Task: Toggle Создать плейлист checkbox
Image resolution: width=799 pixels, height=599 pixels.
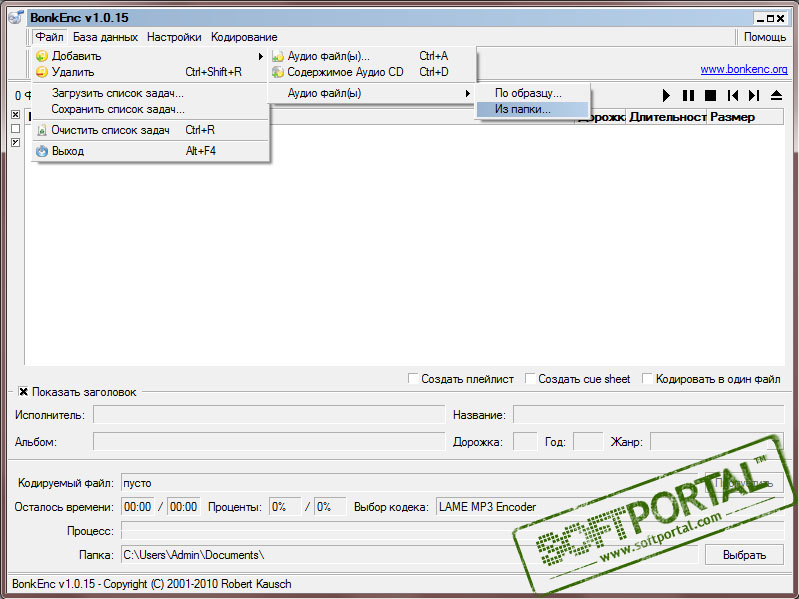Action: 413,378
